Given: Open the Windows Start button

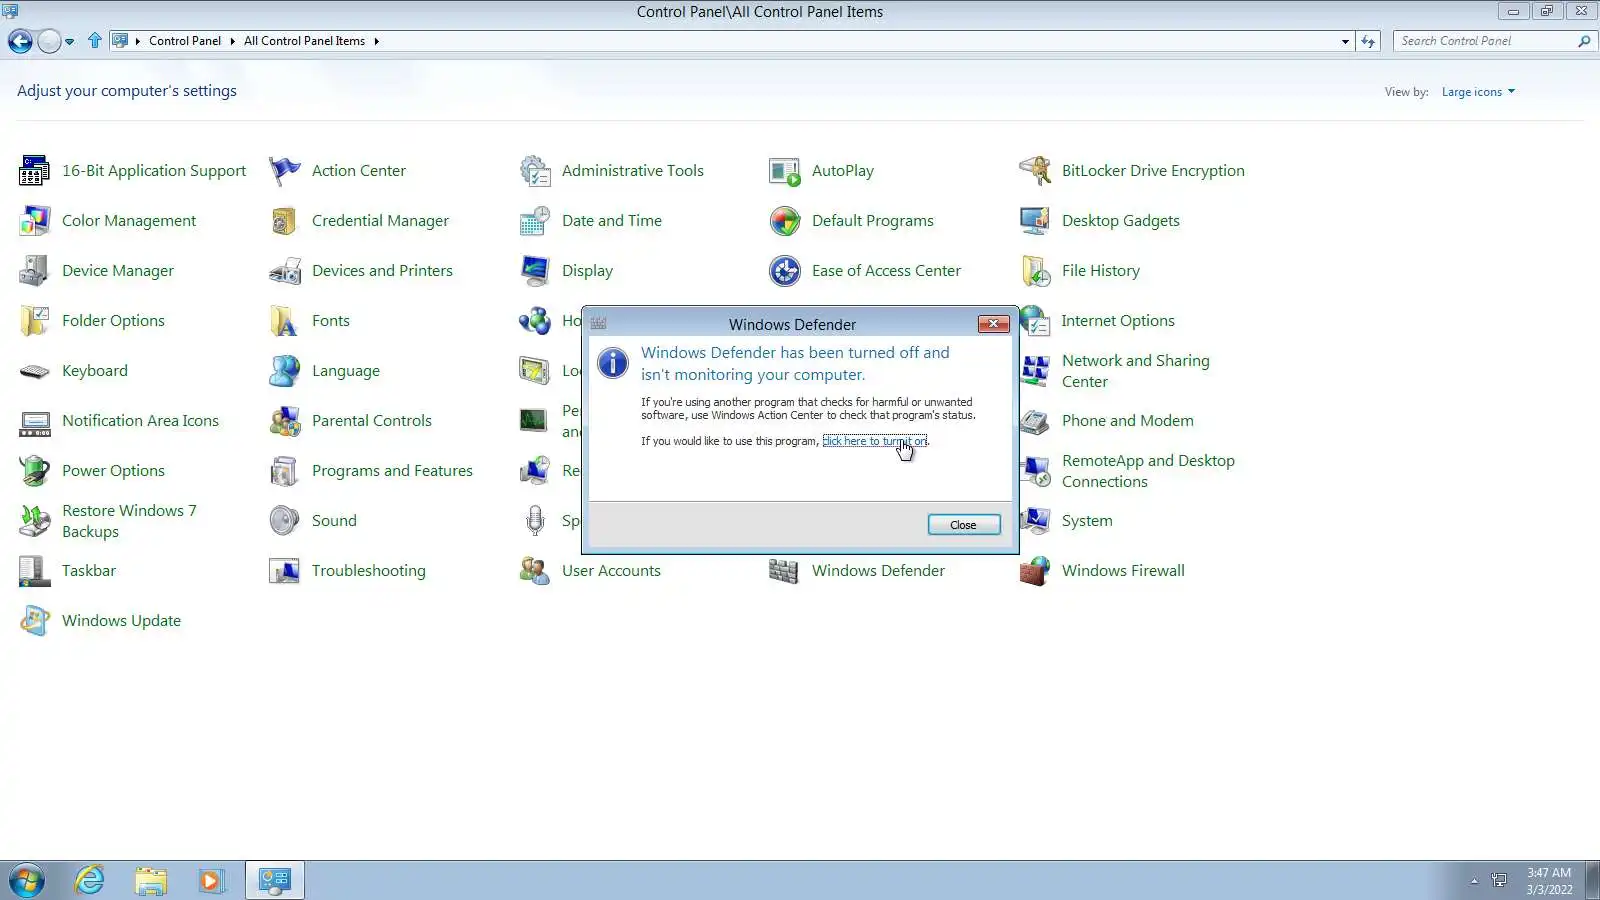Looking at the screenshot, I should click(x=27, y=881).
